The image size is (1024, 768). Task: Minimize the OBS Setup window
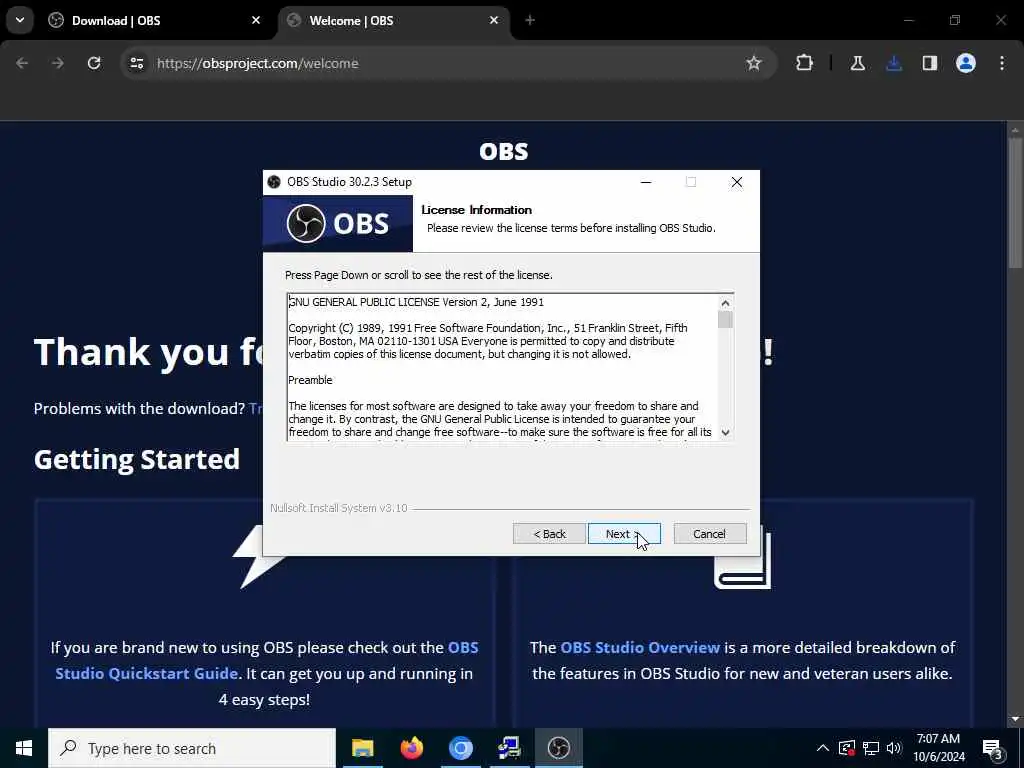pyautogui.click(x=646, y=182)
